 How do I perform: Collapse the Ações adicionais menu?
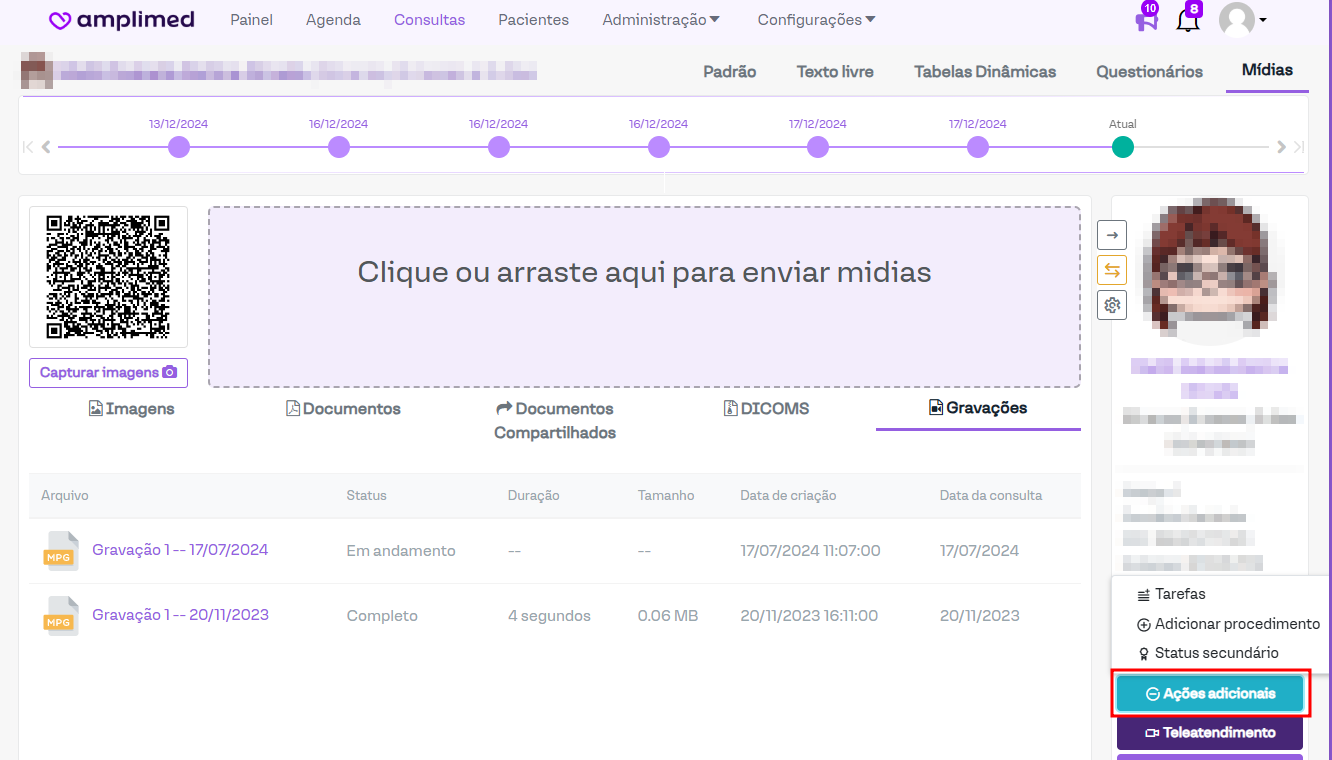tap(1210, 694)
